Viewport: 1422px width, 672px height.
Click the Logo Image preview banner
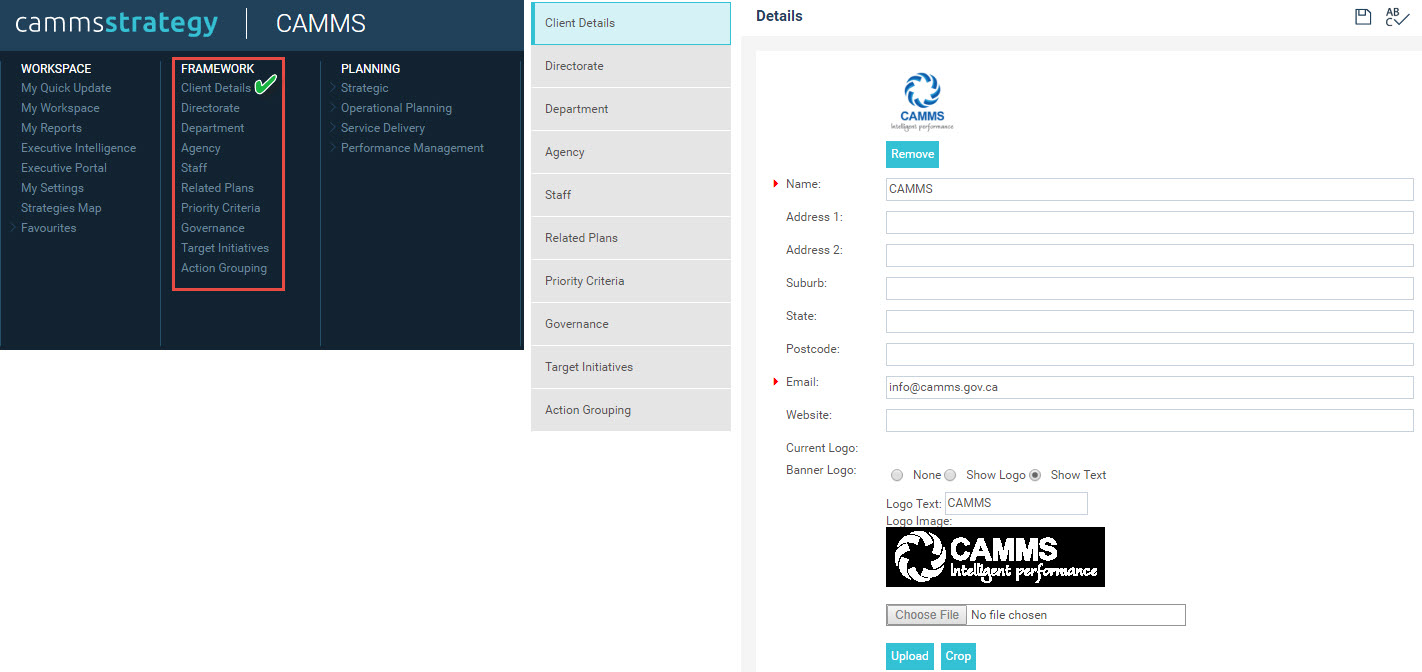(x=995, y=557)
